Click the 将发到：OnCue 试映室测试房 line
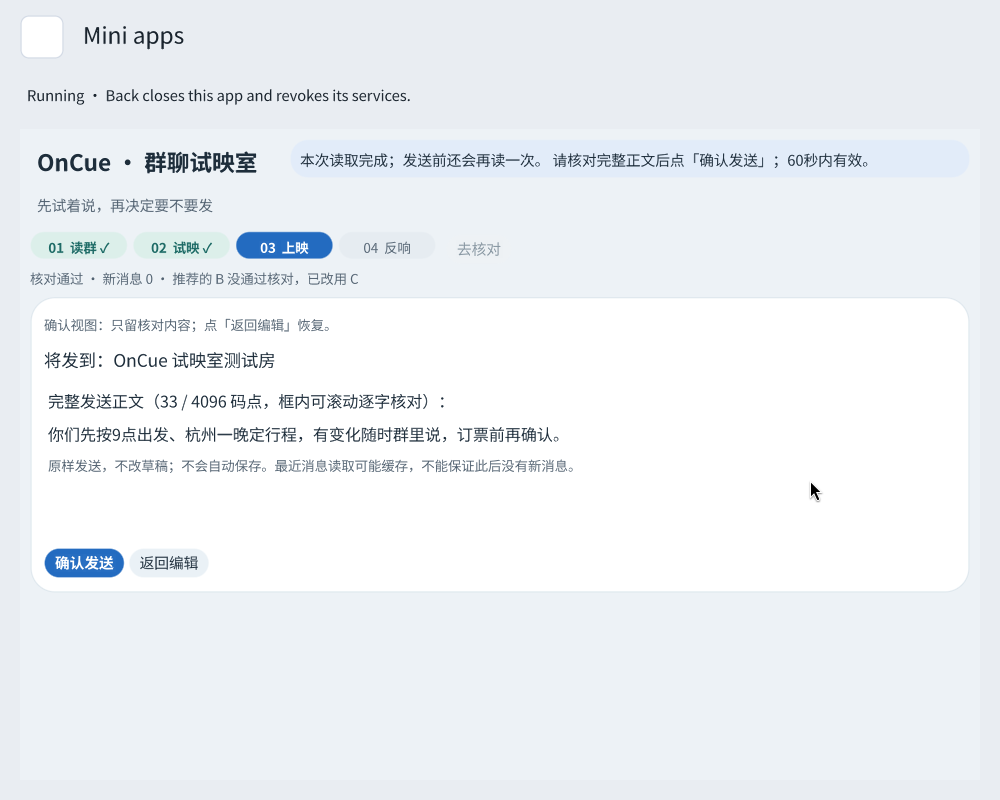Viewport: 1000px width, 800px height. (x=159, y=360)
